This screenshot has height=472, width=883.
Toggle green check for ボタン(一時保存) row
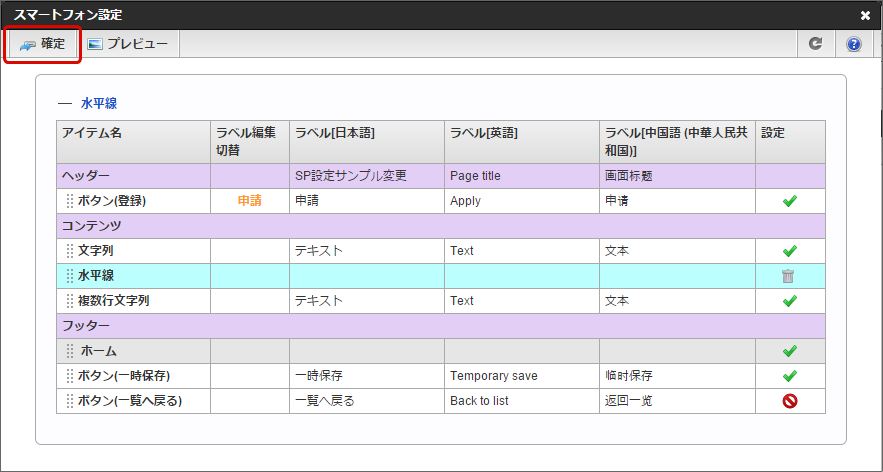pos(789,376)
